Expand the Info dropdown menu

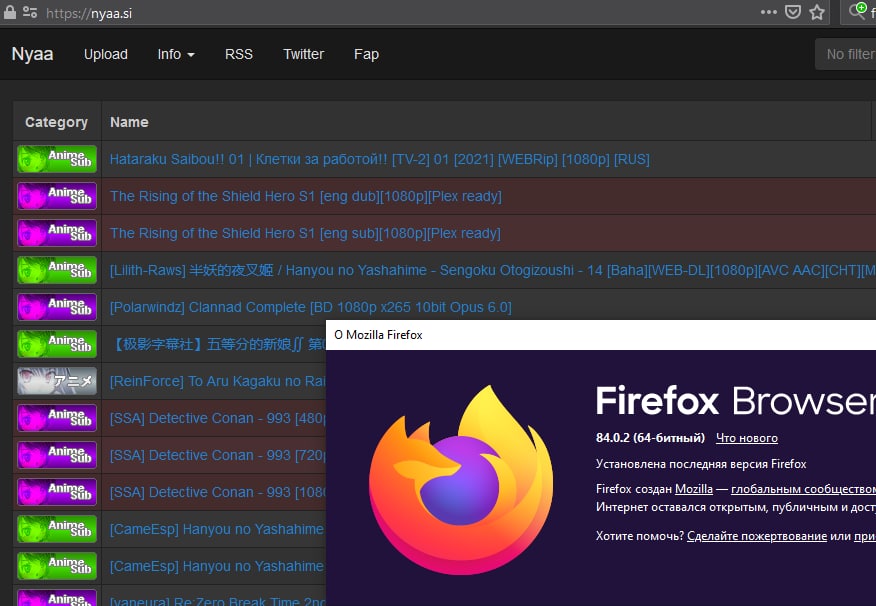(x=175, y=54)
